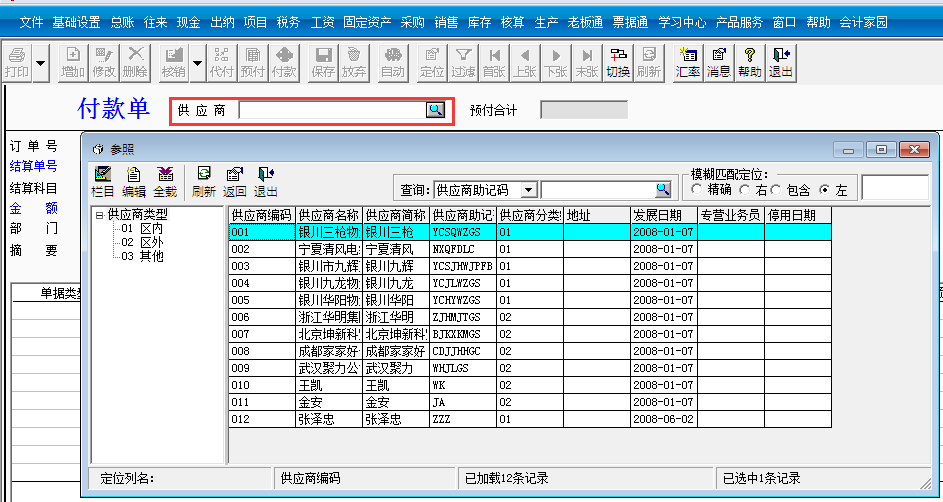Image resolution: width=943 pixels, height=502 pixels.
Task: Open the 查询 field dropdown 供应商助记码
Action: (x=529, y=190)
